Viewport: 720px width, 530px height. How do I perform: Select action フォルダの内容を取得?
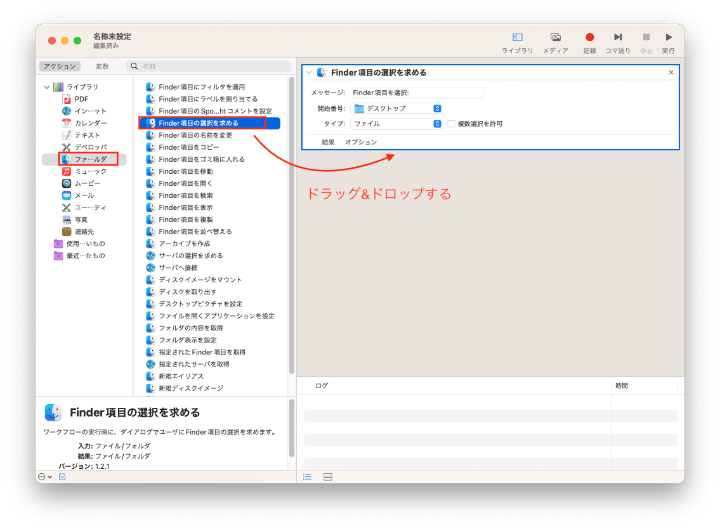(185, 328)
